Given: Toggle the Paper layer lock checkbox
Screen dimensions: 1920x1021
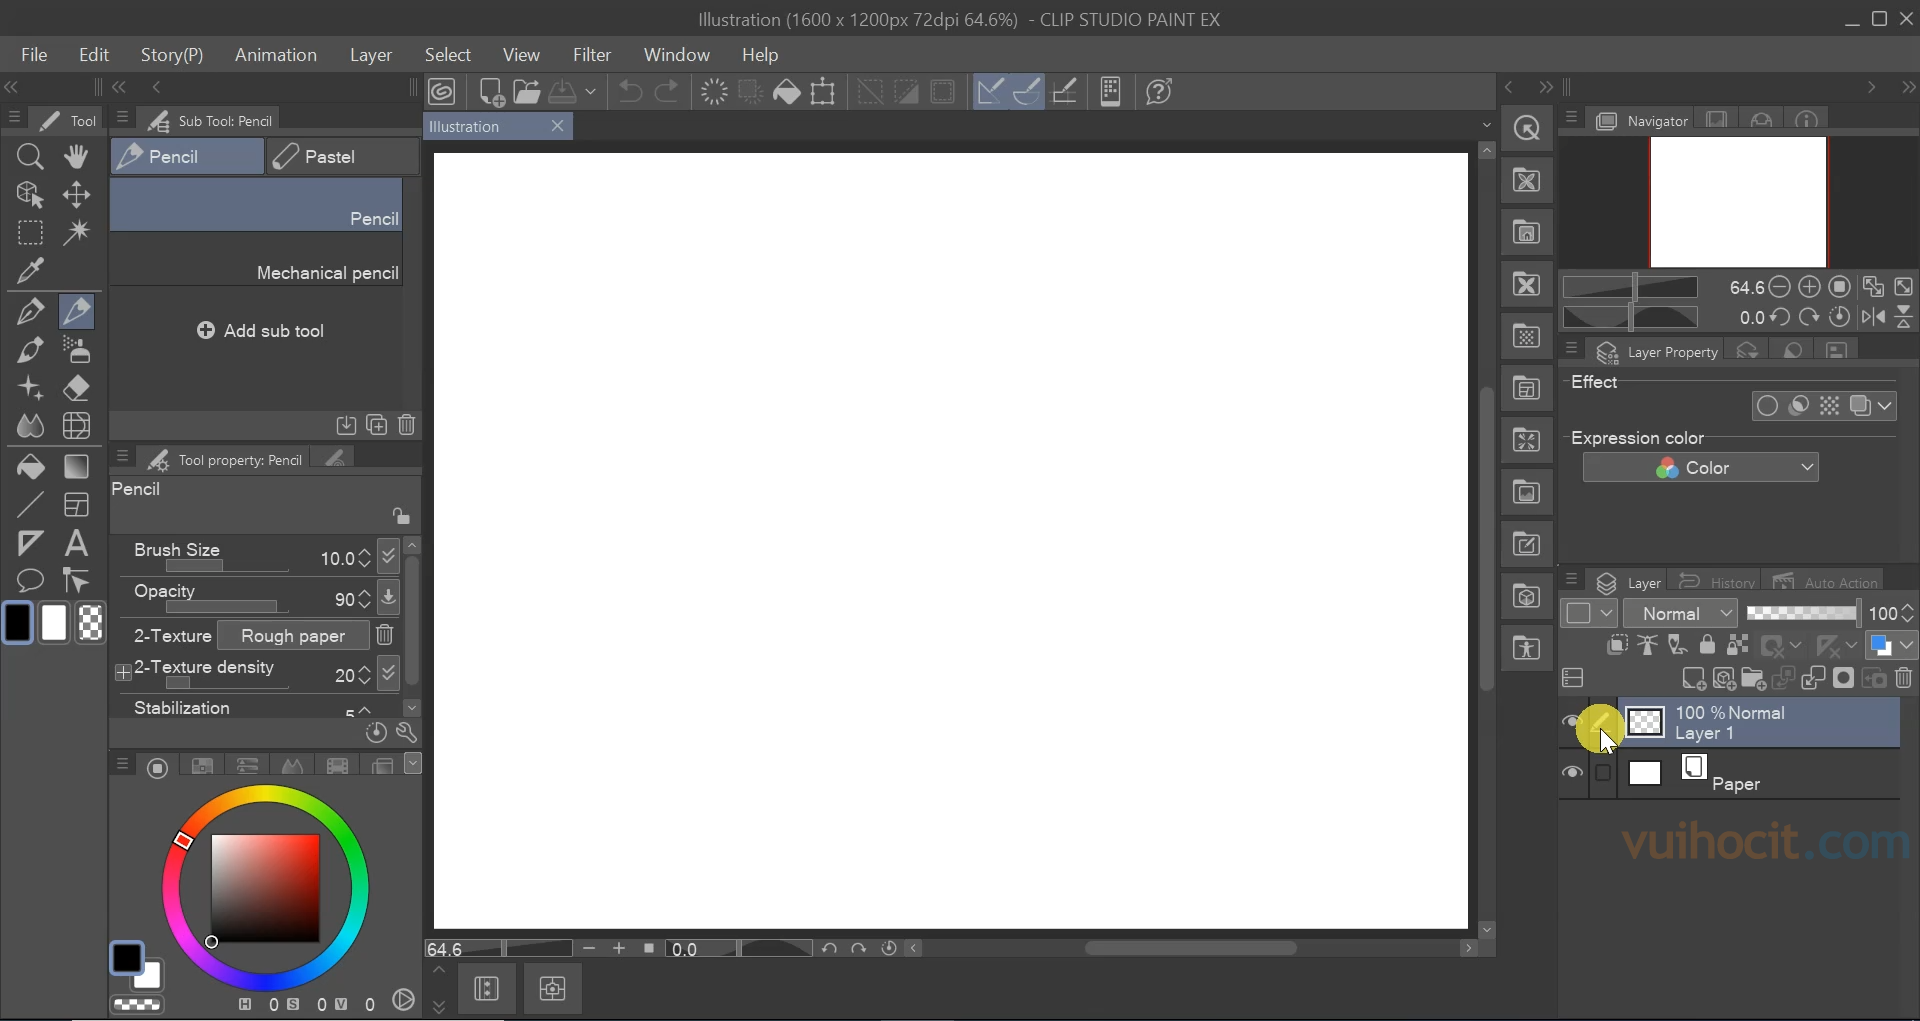Looking at the screenshot, I should [1603, 773].
